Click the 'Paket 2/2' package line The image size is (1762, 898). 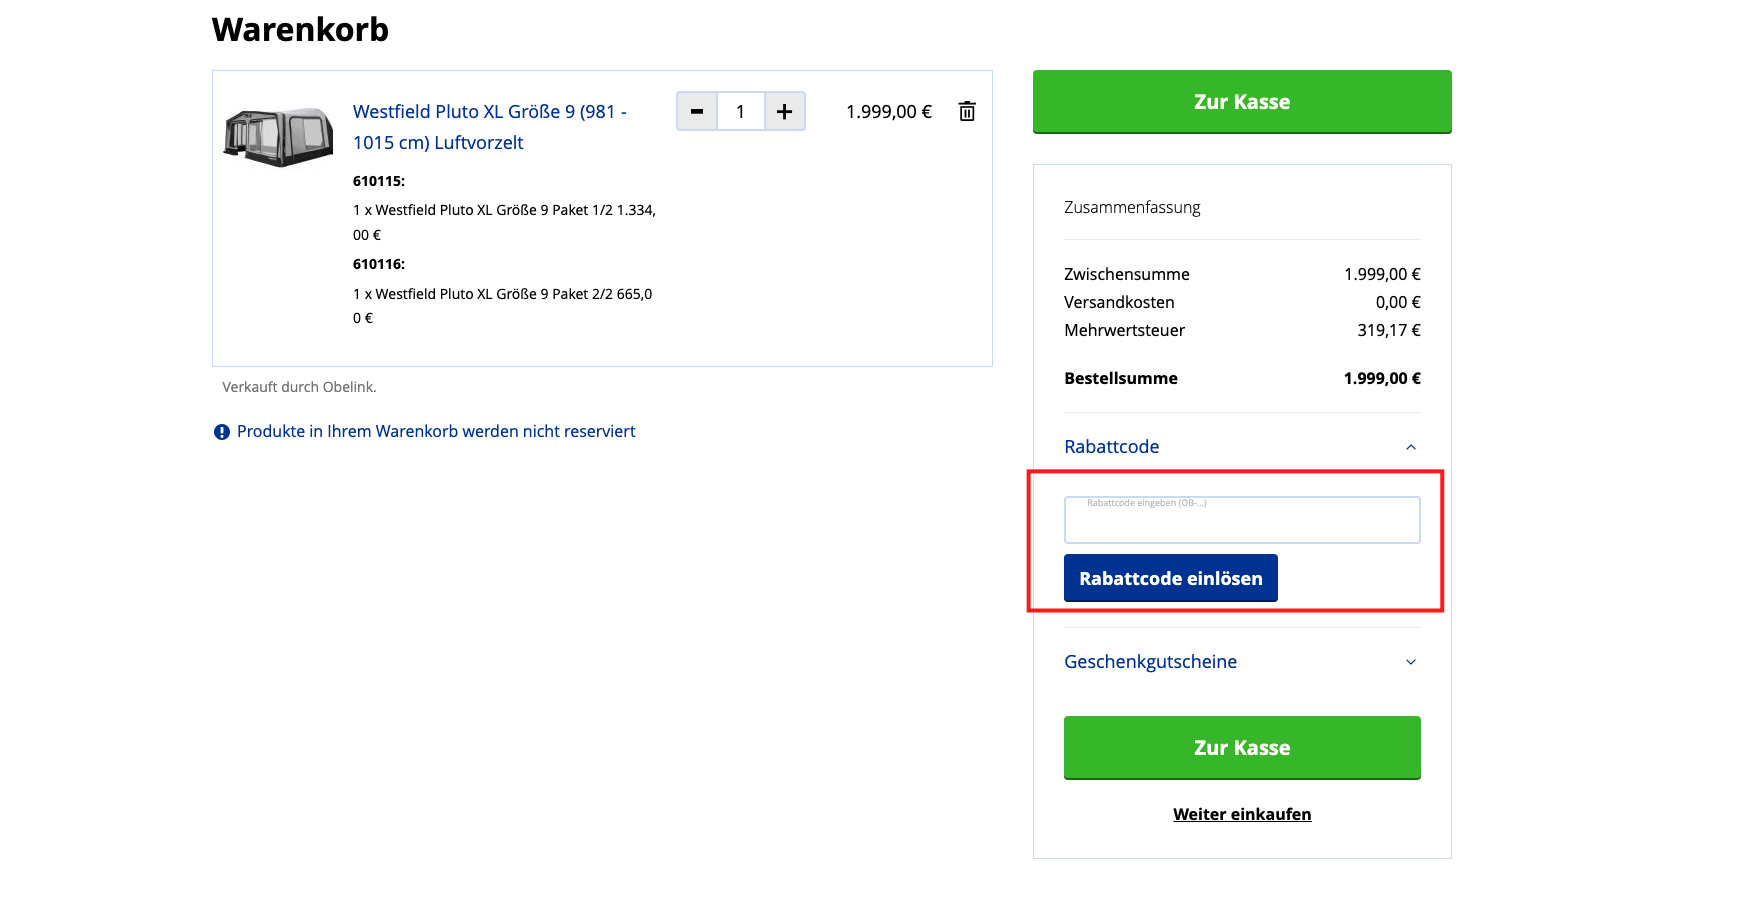503,306
